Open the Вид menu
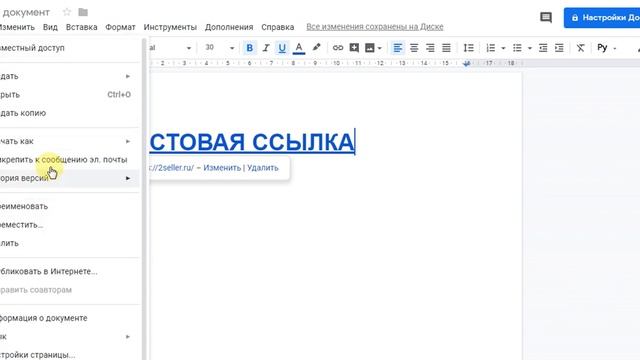Image resolution: width=640 pixels, height=360 pixels. [x=50, y=27]
